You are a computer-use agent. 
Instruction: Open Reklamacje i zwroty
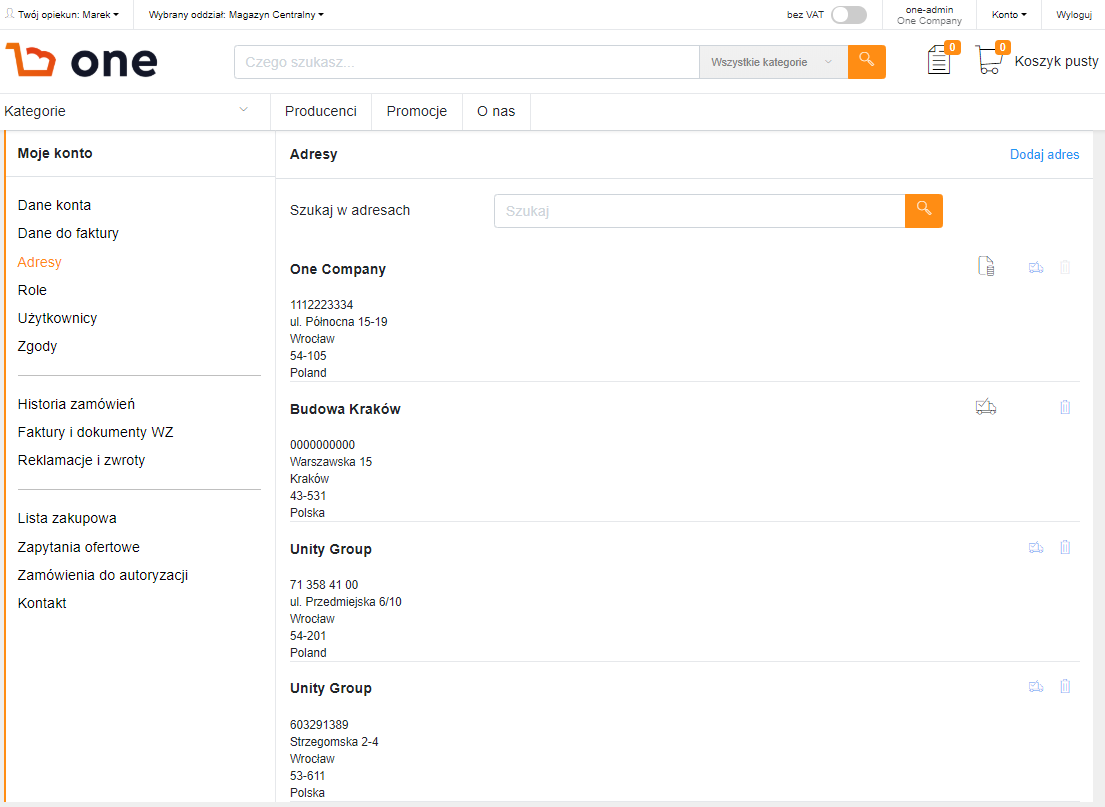[x=81, y=461]
